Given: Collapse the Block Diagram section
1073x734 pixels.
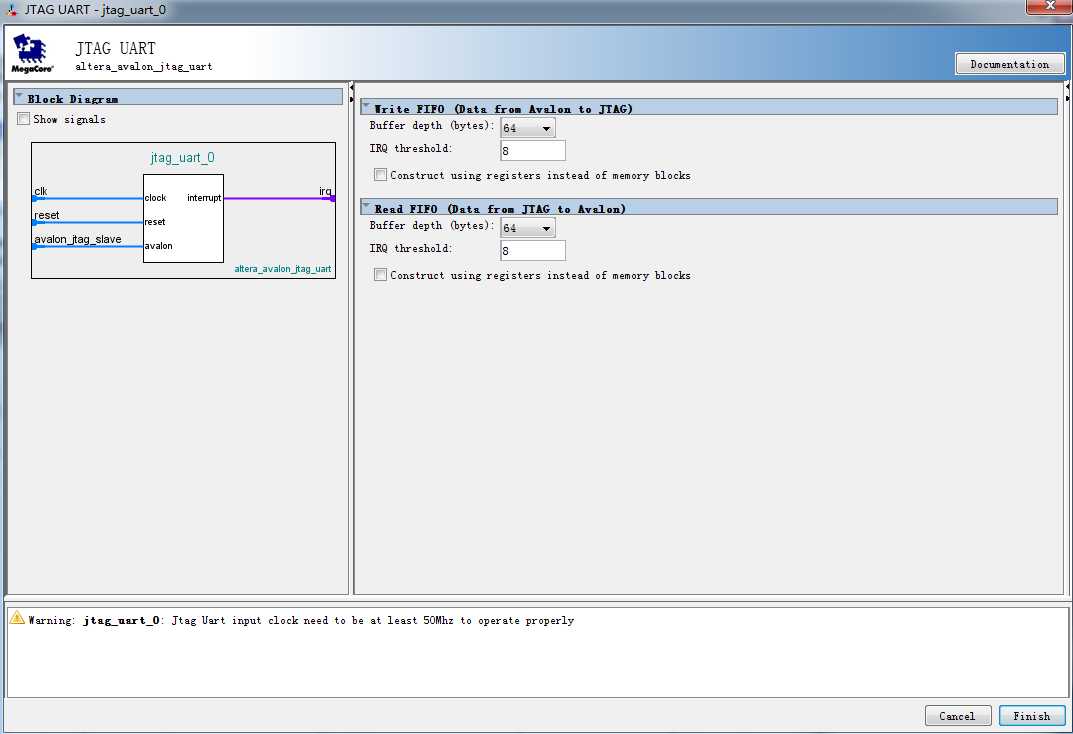Looking at the screenshot, I should pos(19,98).
